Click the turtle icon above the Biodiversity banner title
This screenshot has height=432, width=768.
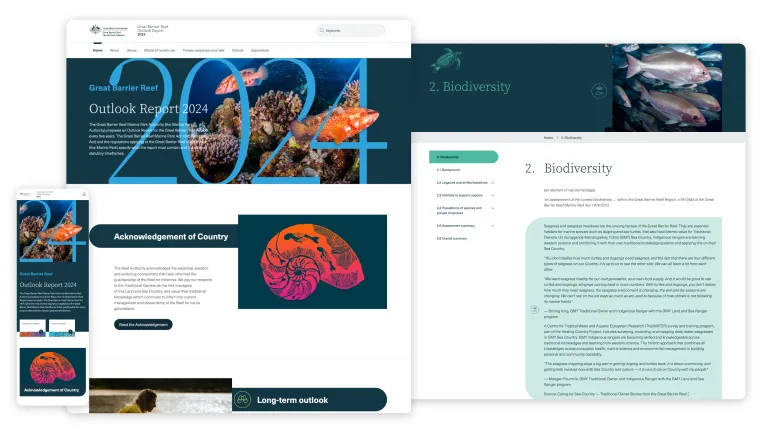(445, 60)
